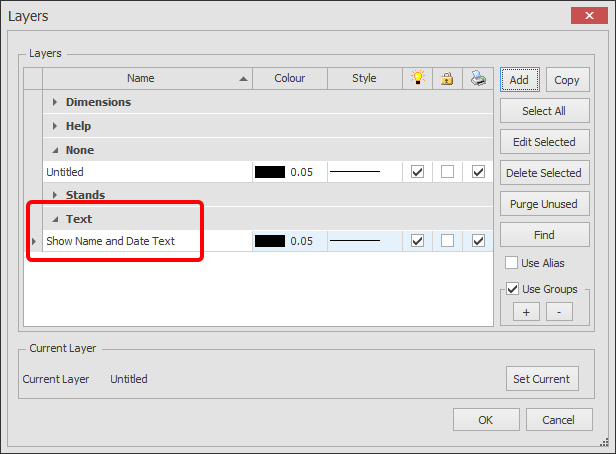Click Set Current button
Screen dimensions: 616x454
click(542, 379)
